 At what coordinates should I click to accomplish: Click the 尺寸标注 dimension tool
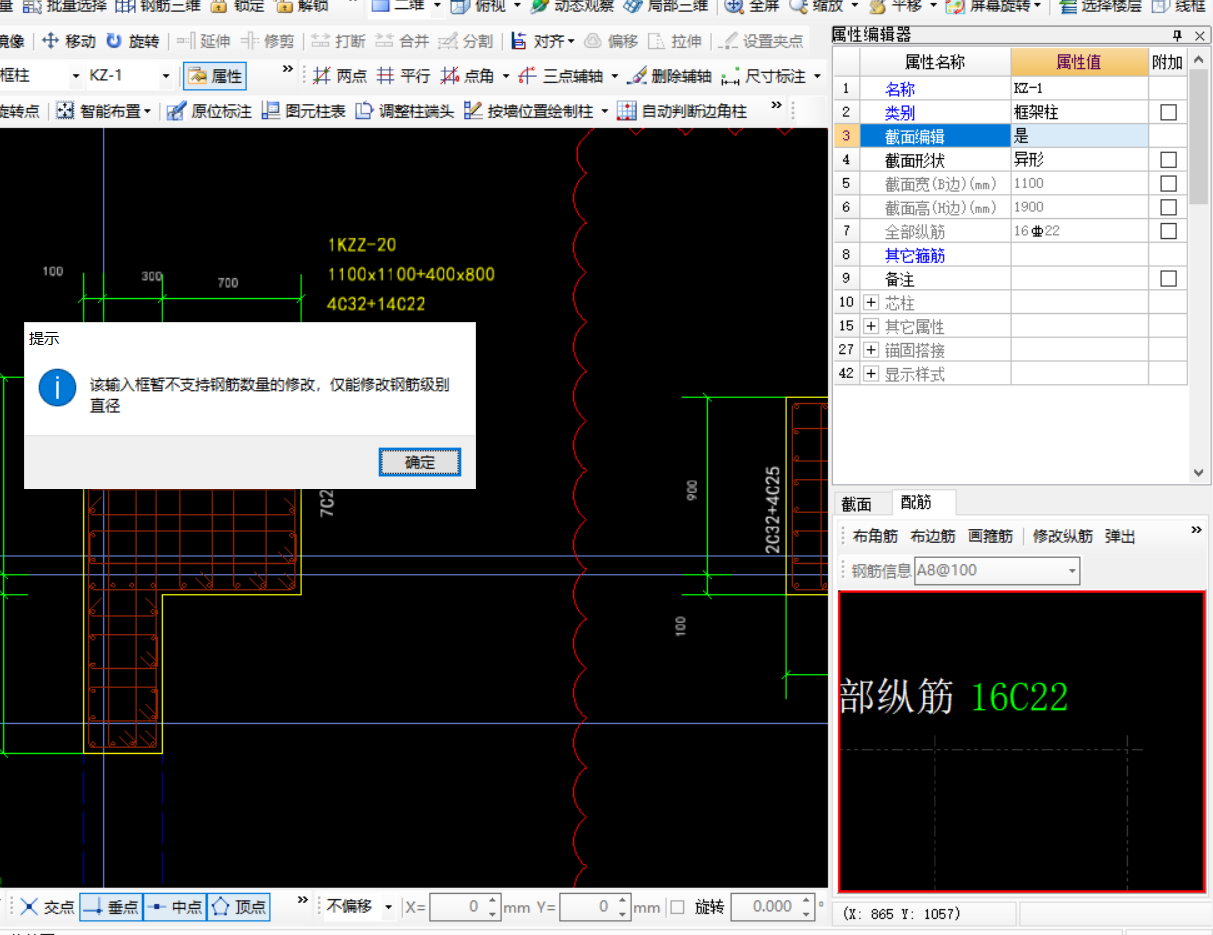click(764, 76)
